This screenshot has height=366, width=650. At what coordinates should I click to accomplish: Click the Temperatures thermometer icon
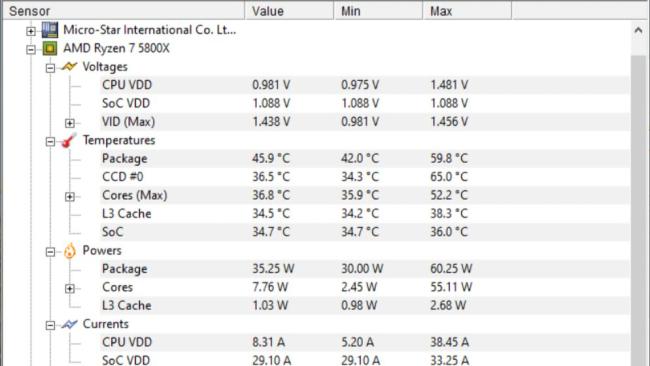69,141
